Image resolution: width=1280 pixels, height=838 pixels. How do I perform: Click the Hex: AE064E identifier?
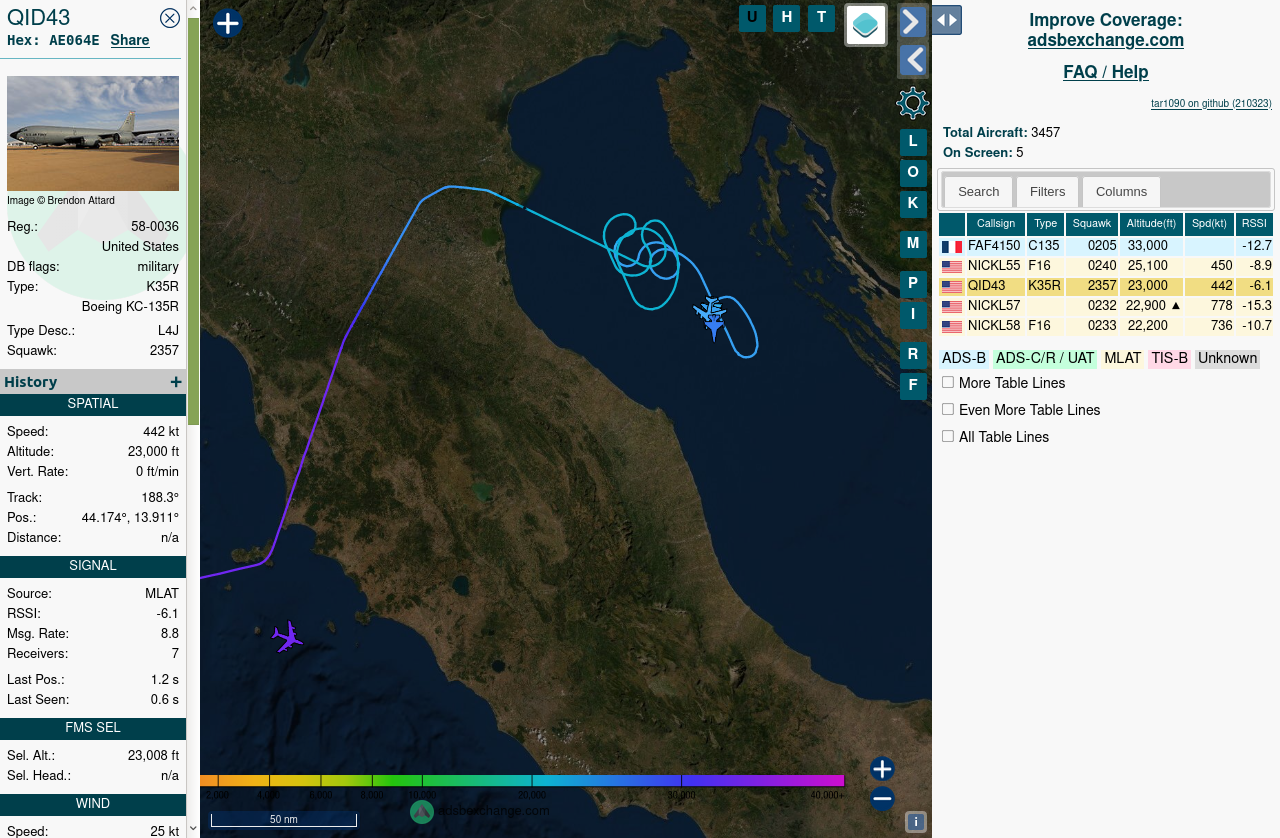click(53, 40)
